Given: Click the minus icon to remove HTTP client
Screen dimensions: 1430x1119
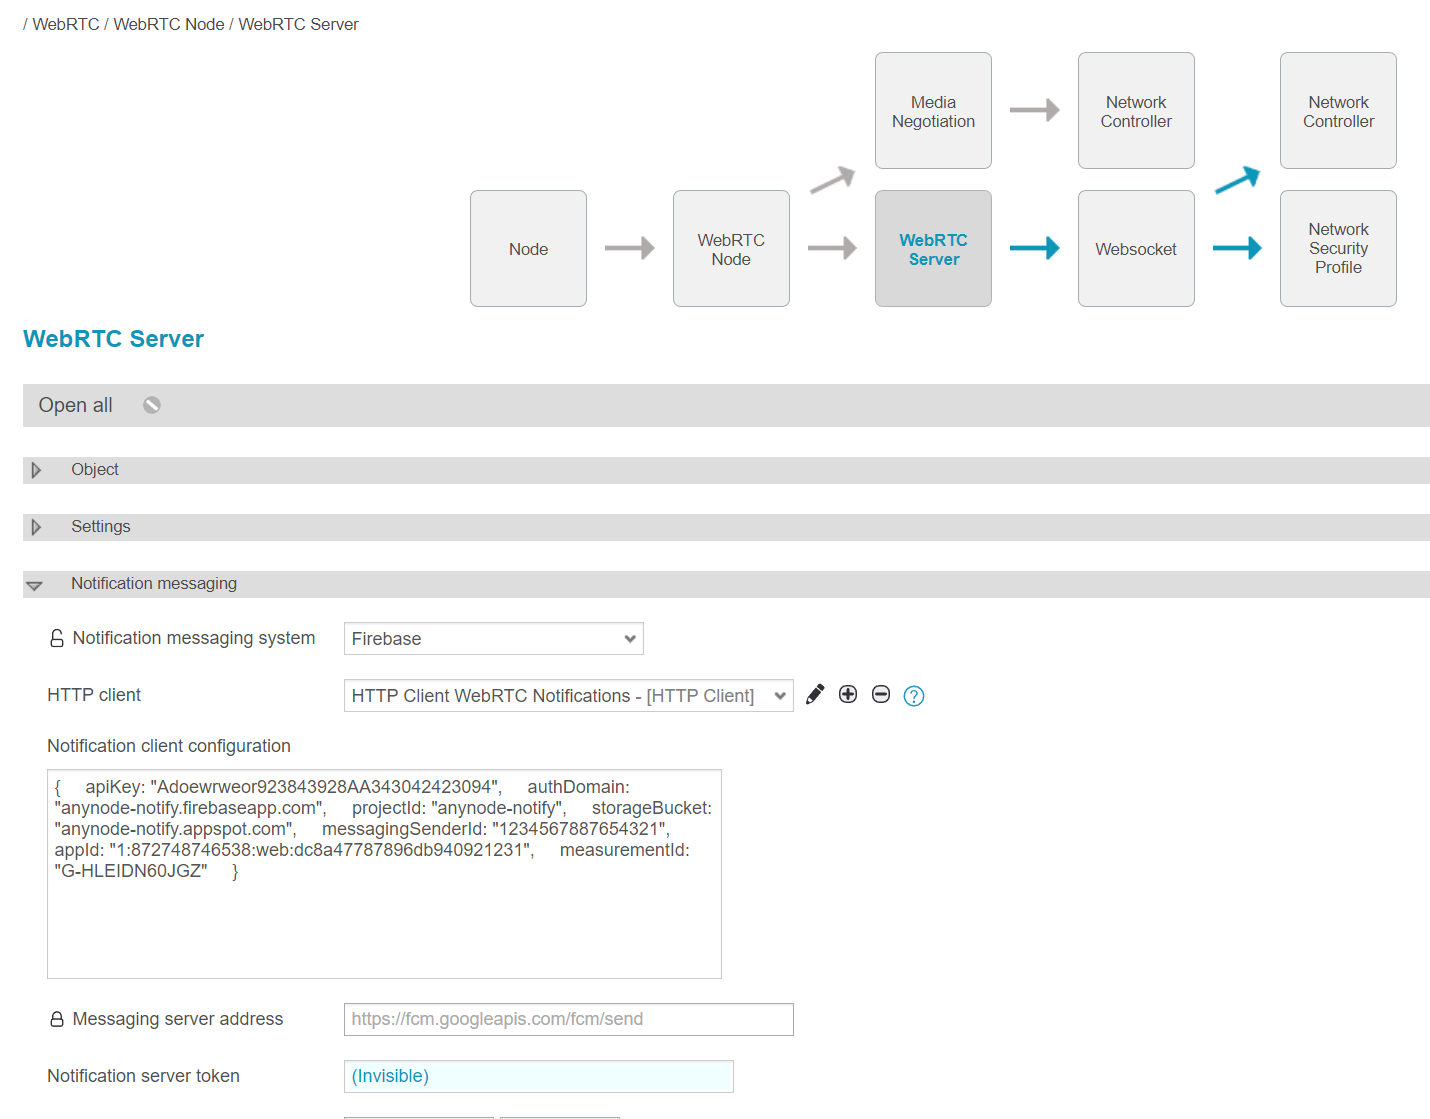Looking at the screenshot, I should [x=881, y=695].
